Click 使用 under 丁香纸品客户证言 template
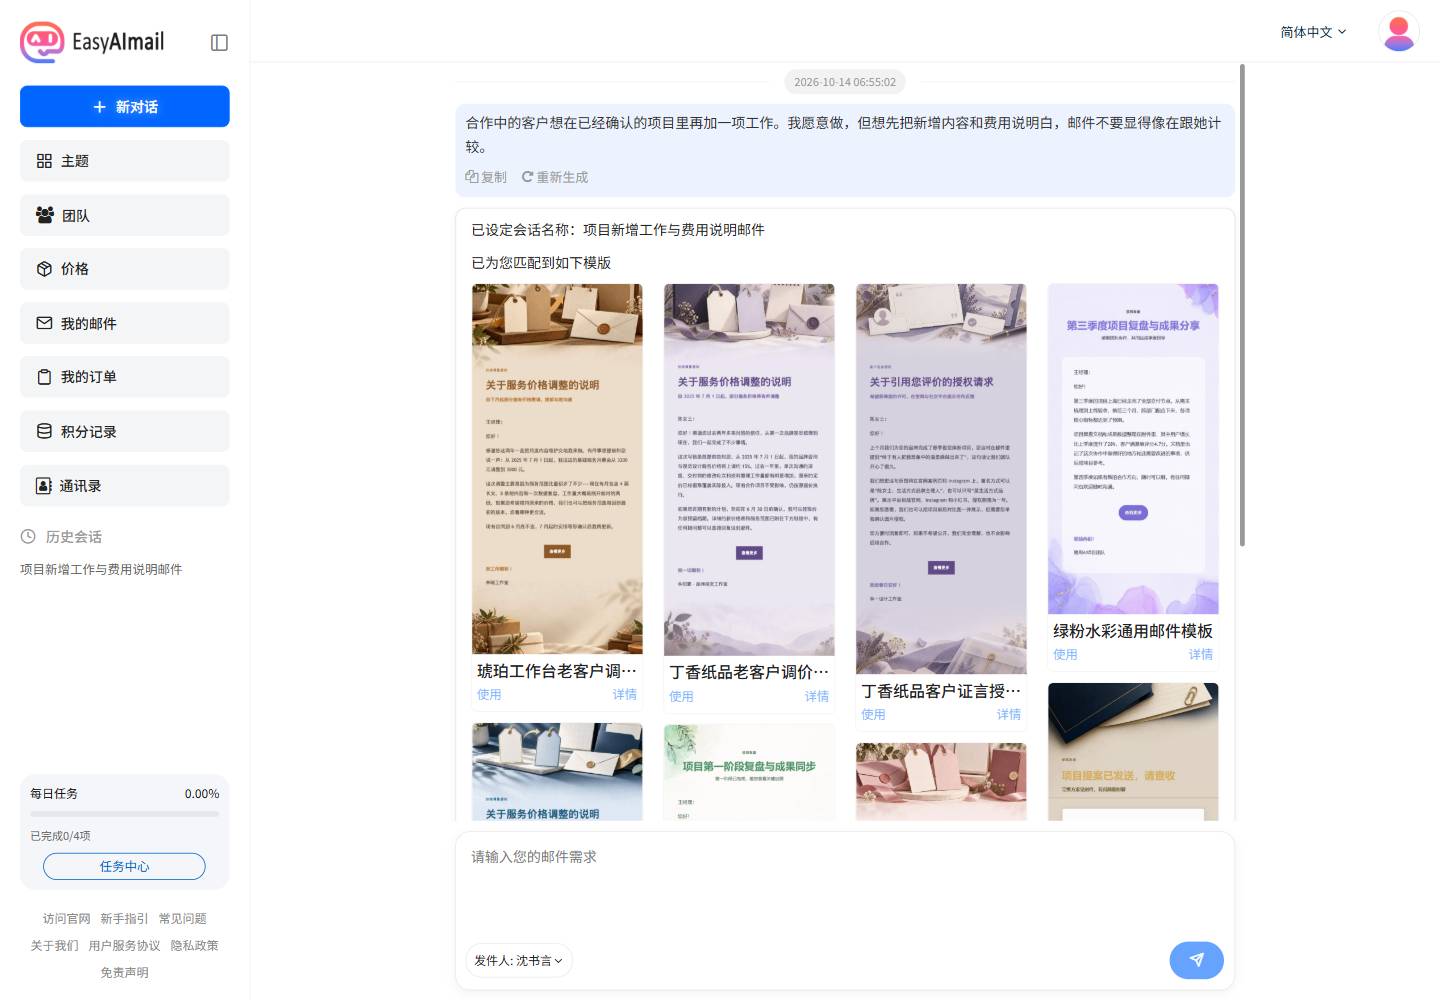 pyautogui.click(x=873, y=714)
